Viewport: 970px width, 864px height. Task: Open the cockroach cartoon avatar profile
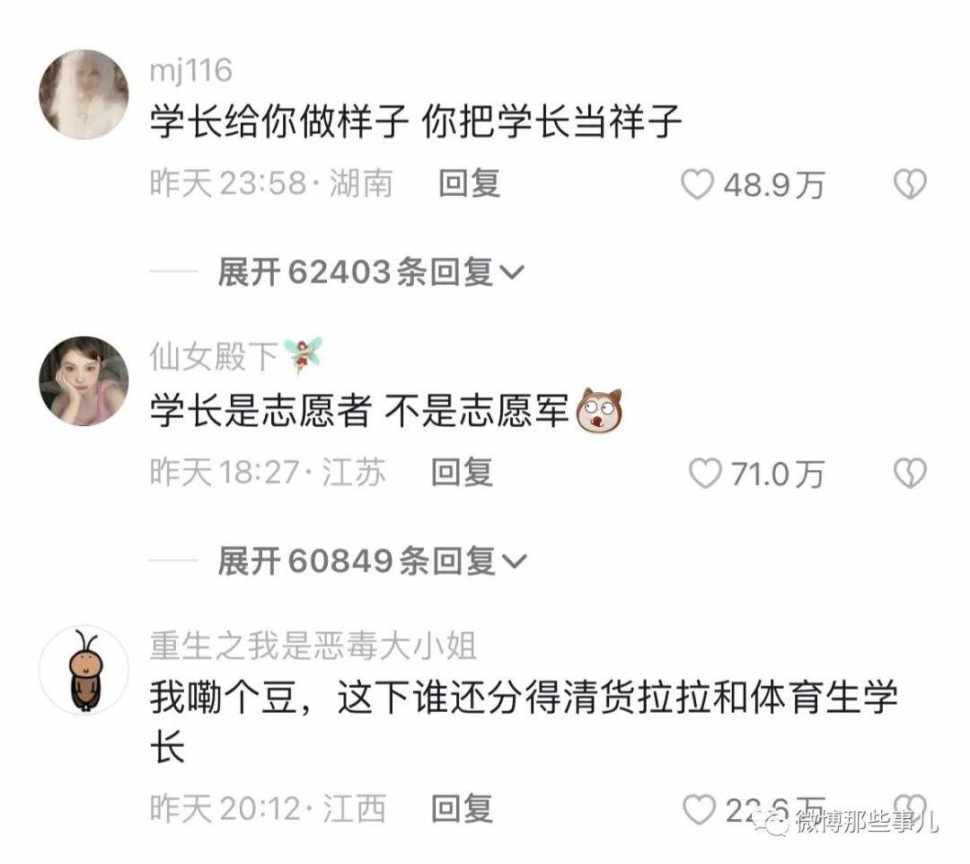tap(84, 670)
